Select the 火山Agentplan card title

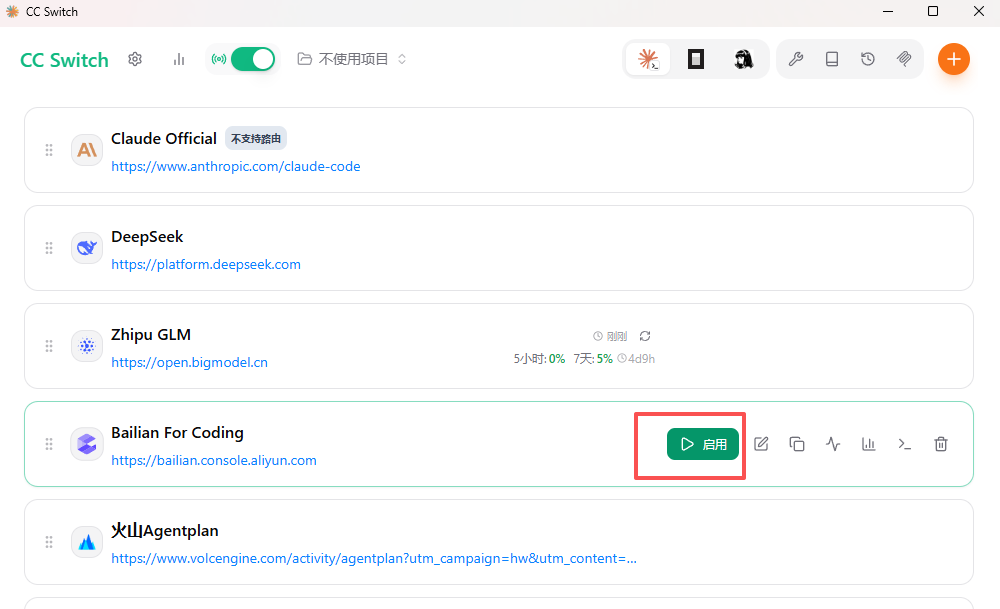pos(165,531)
